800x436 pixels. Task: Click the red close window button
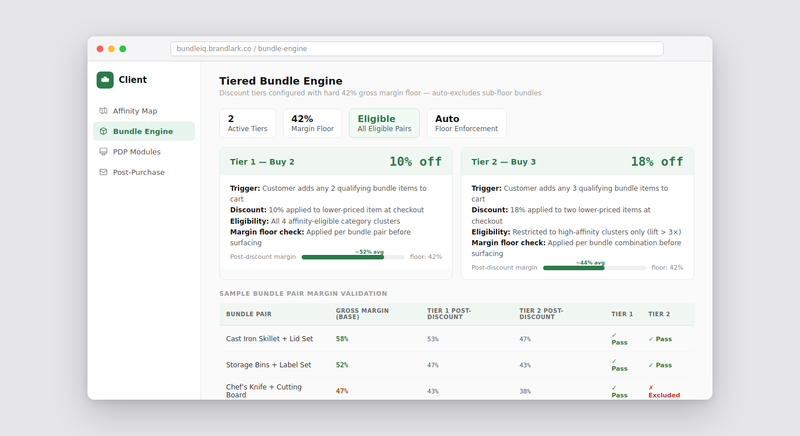pyautogui.click(x=100, y=49)
